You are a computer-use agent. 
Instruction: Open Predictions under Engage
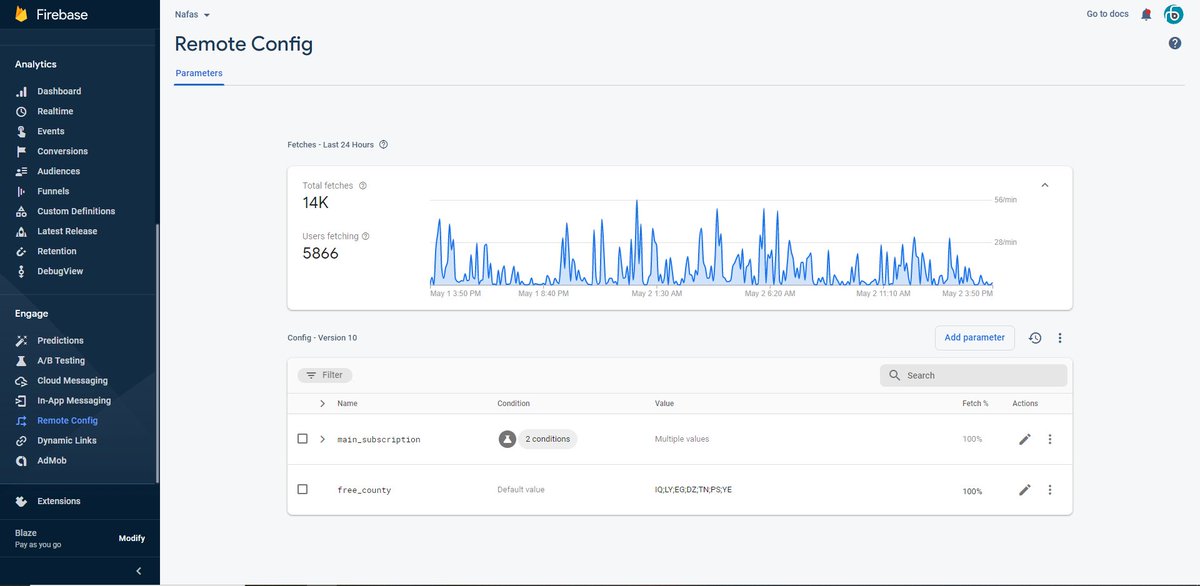point(60,340)
